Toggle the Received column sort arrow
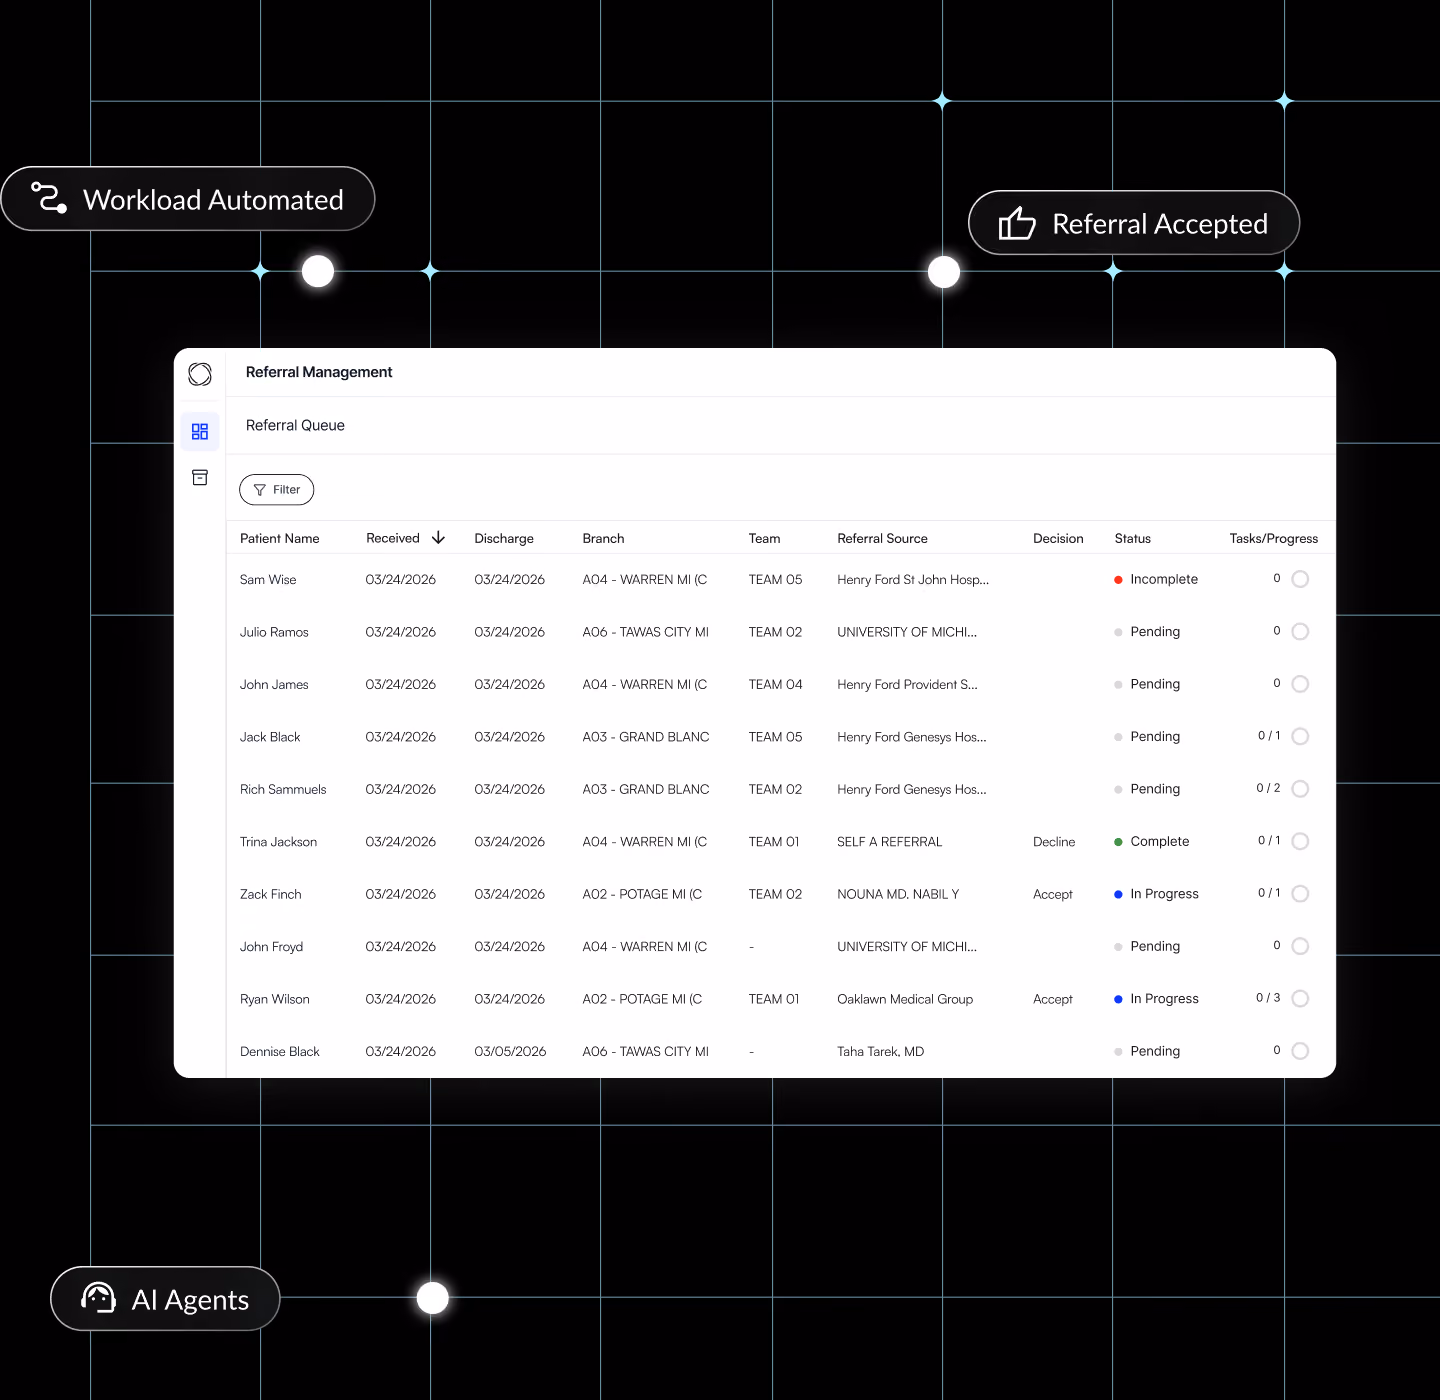This screenshot has width=1440, height=1400. (438, 538)
